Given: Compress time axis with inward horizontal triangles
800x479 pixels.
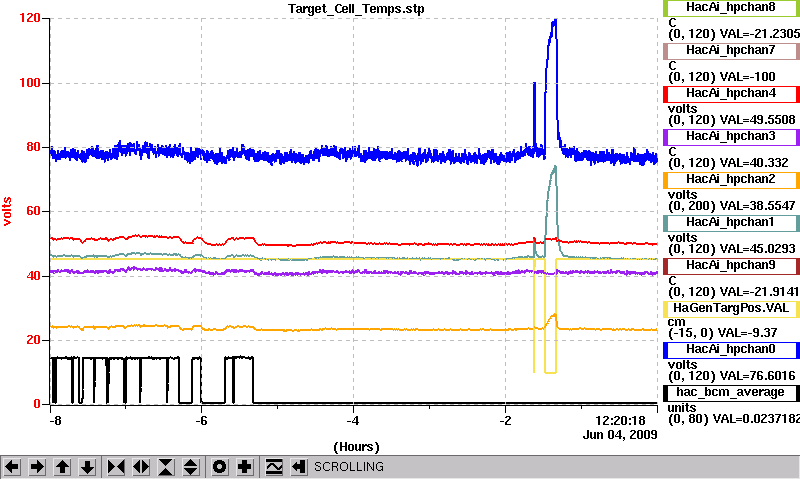Looking at the screenshot, I should 116,467.
